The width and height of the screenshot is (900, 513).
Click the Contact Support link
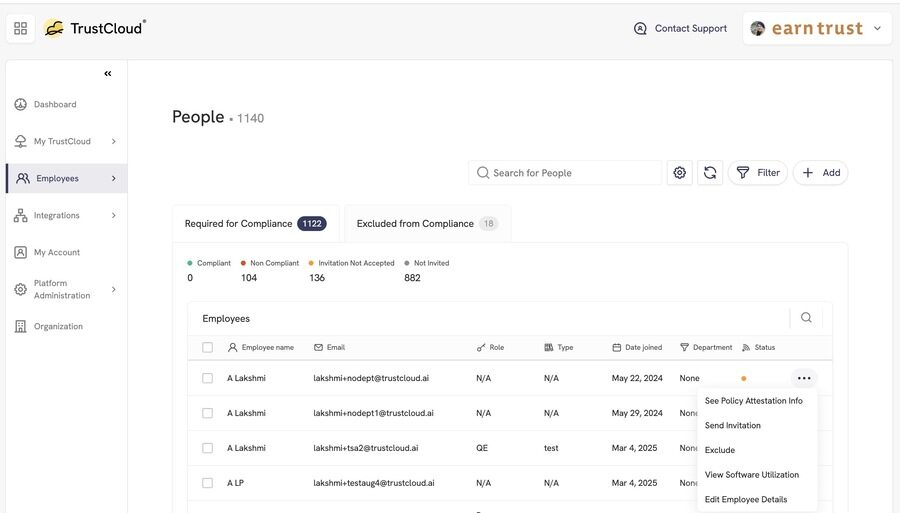coord(690,29)
